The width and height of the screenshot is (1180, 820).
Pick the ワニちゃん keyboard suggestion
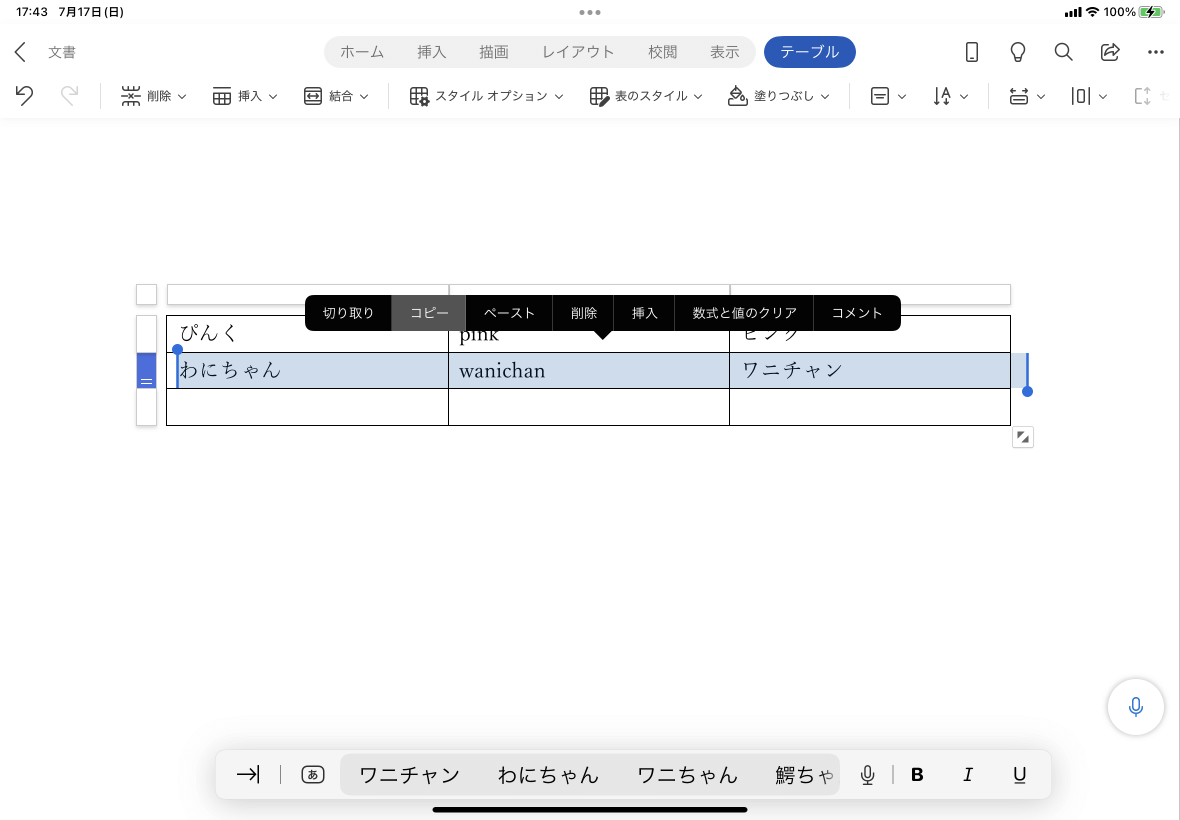point(687,775)
